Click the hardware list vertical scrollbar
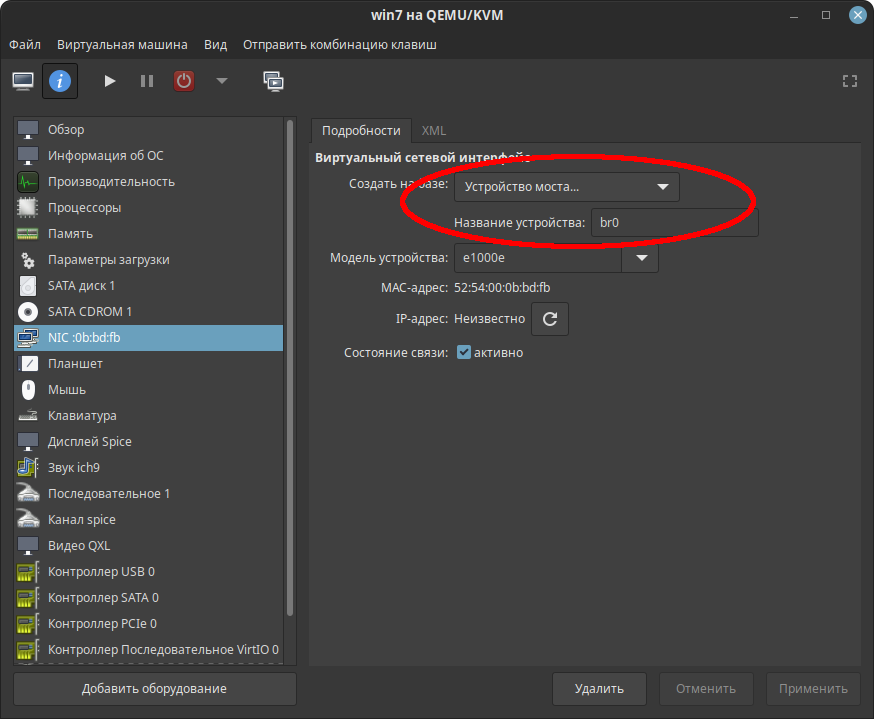This screenshot has width=874, height=719. tap(290, 368)
